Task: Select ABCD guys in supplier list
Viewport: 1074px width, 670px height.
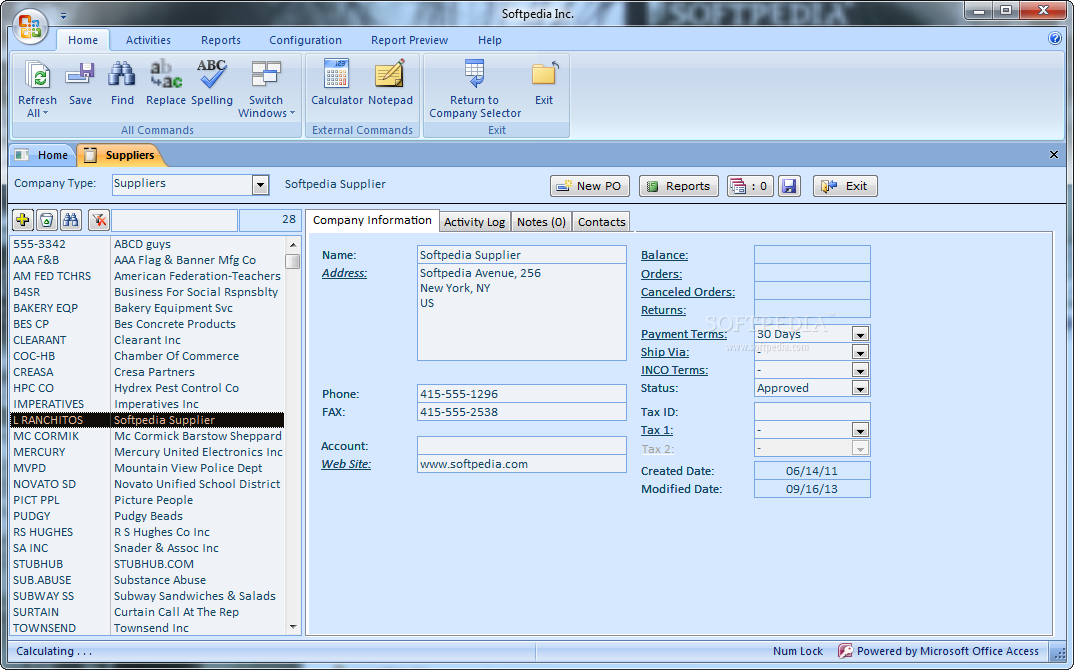Action: point(147,244)
